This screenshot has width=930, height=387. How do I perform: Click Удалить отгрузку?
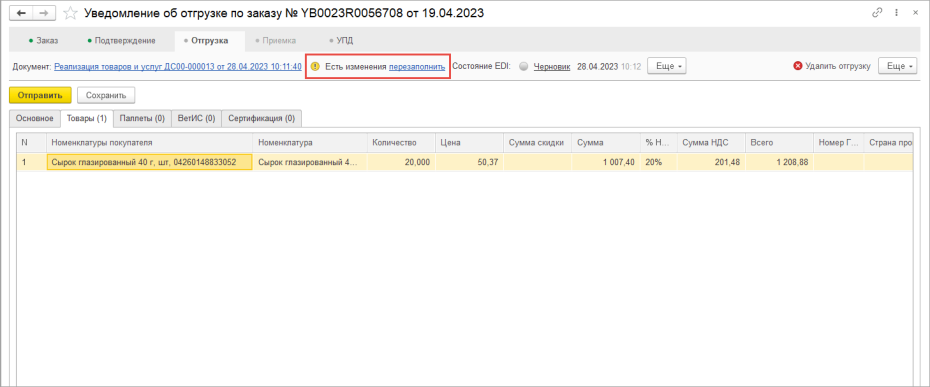pyautogui.click(x=837, y=66)
